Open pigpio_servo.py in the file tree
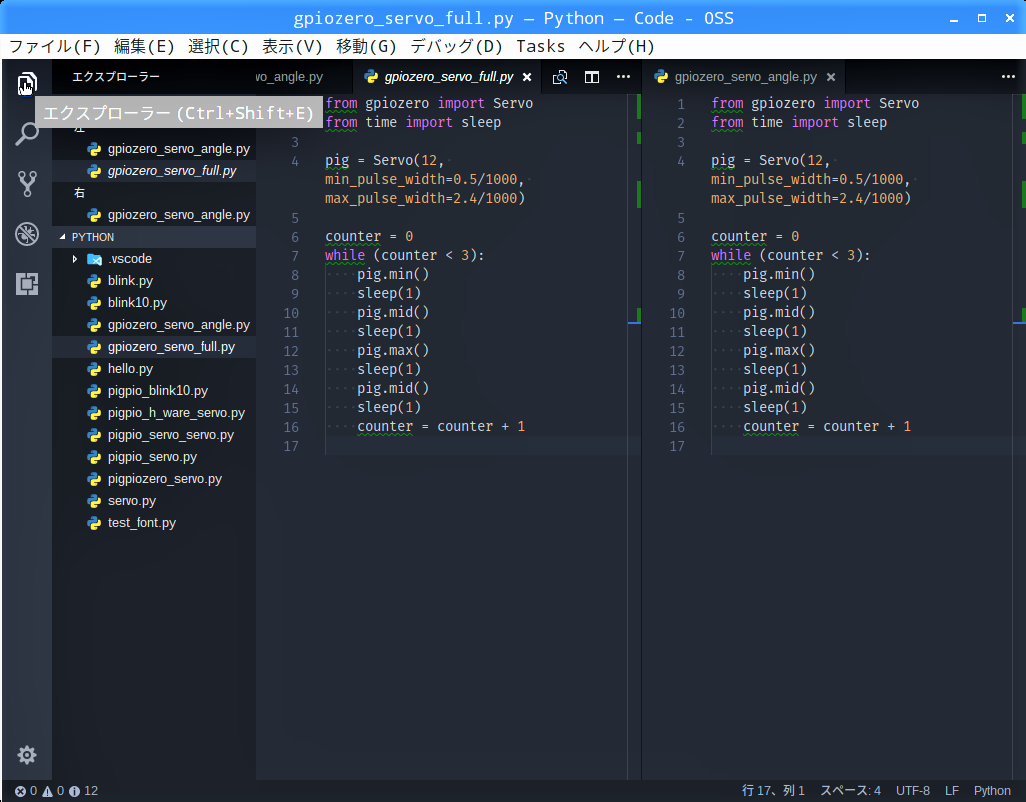Screen dimensions: 1026x802 coord(154,457)
